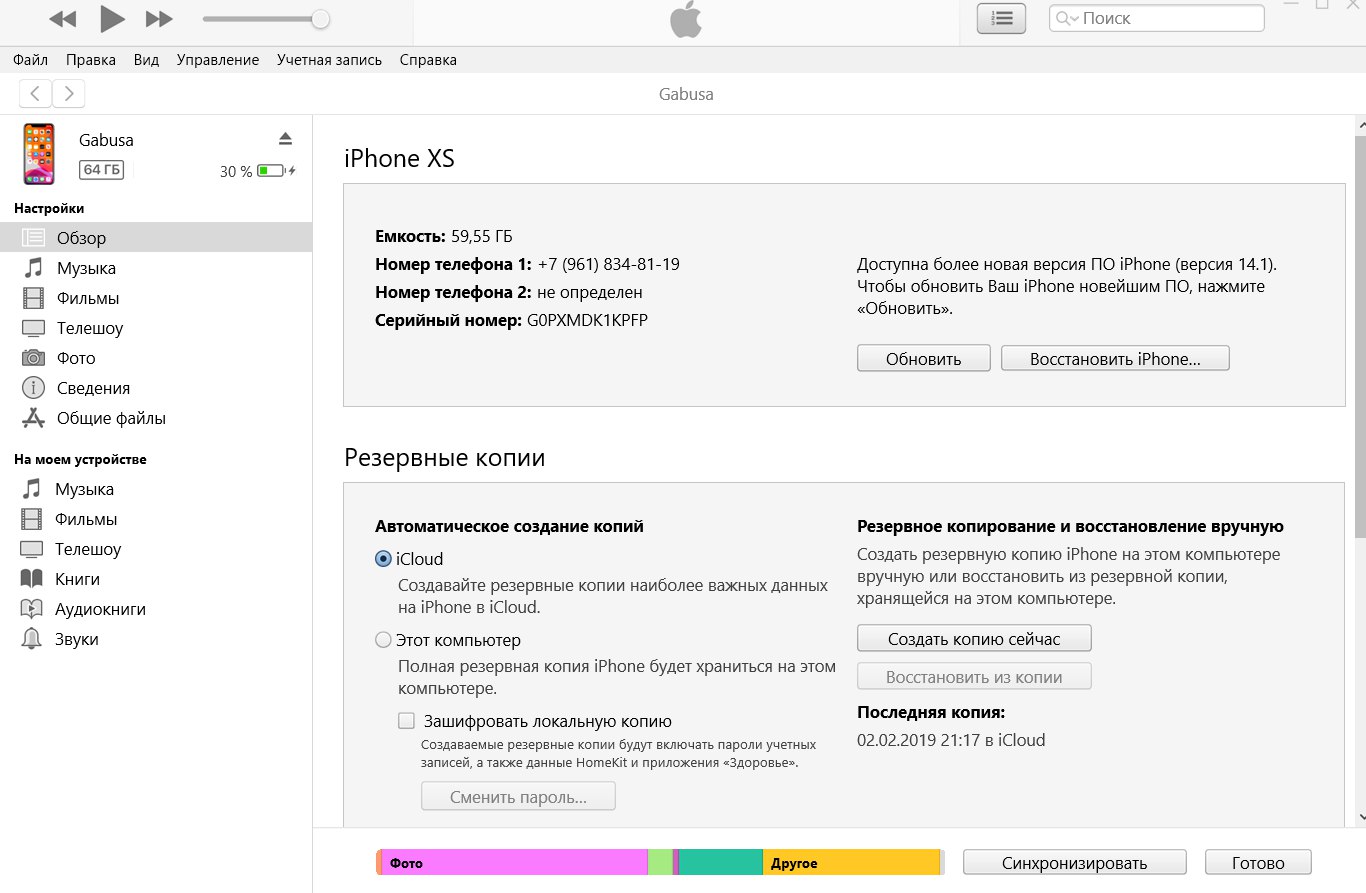Check Зашифровать локальную копию

[406, 721]
